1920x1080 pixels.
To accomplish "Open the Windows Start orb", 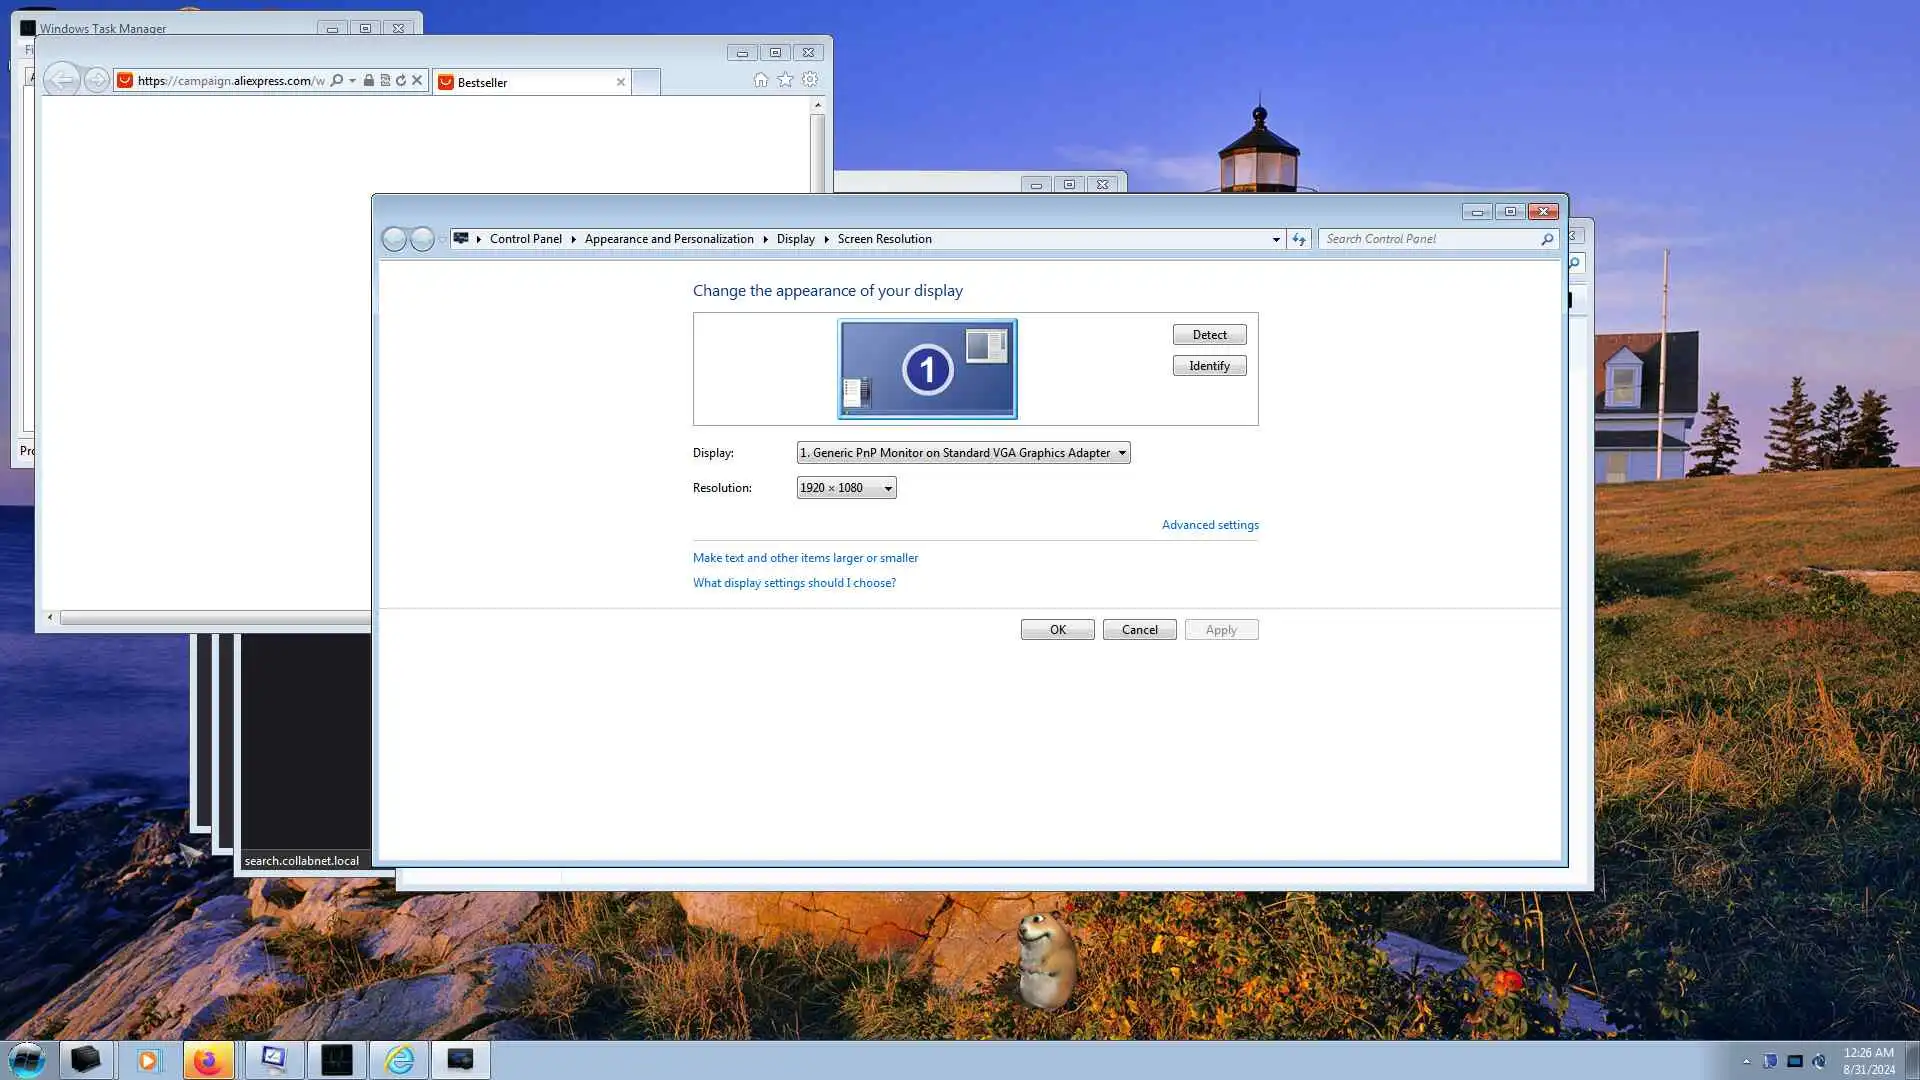I will coord(27,1060).
